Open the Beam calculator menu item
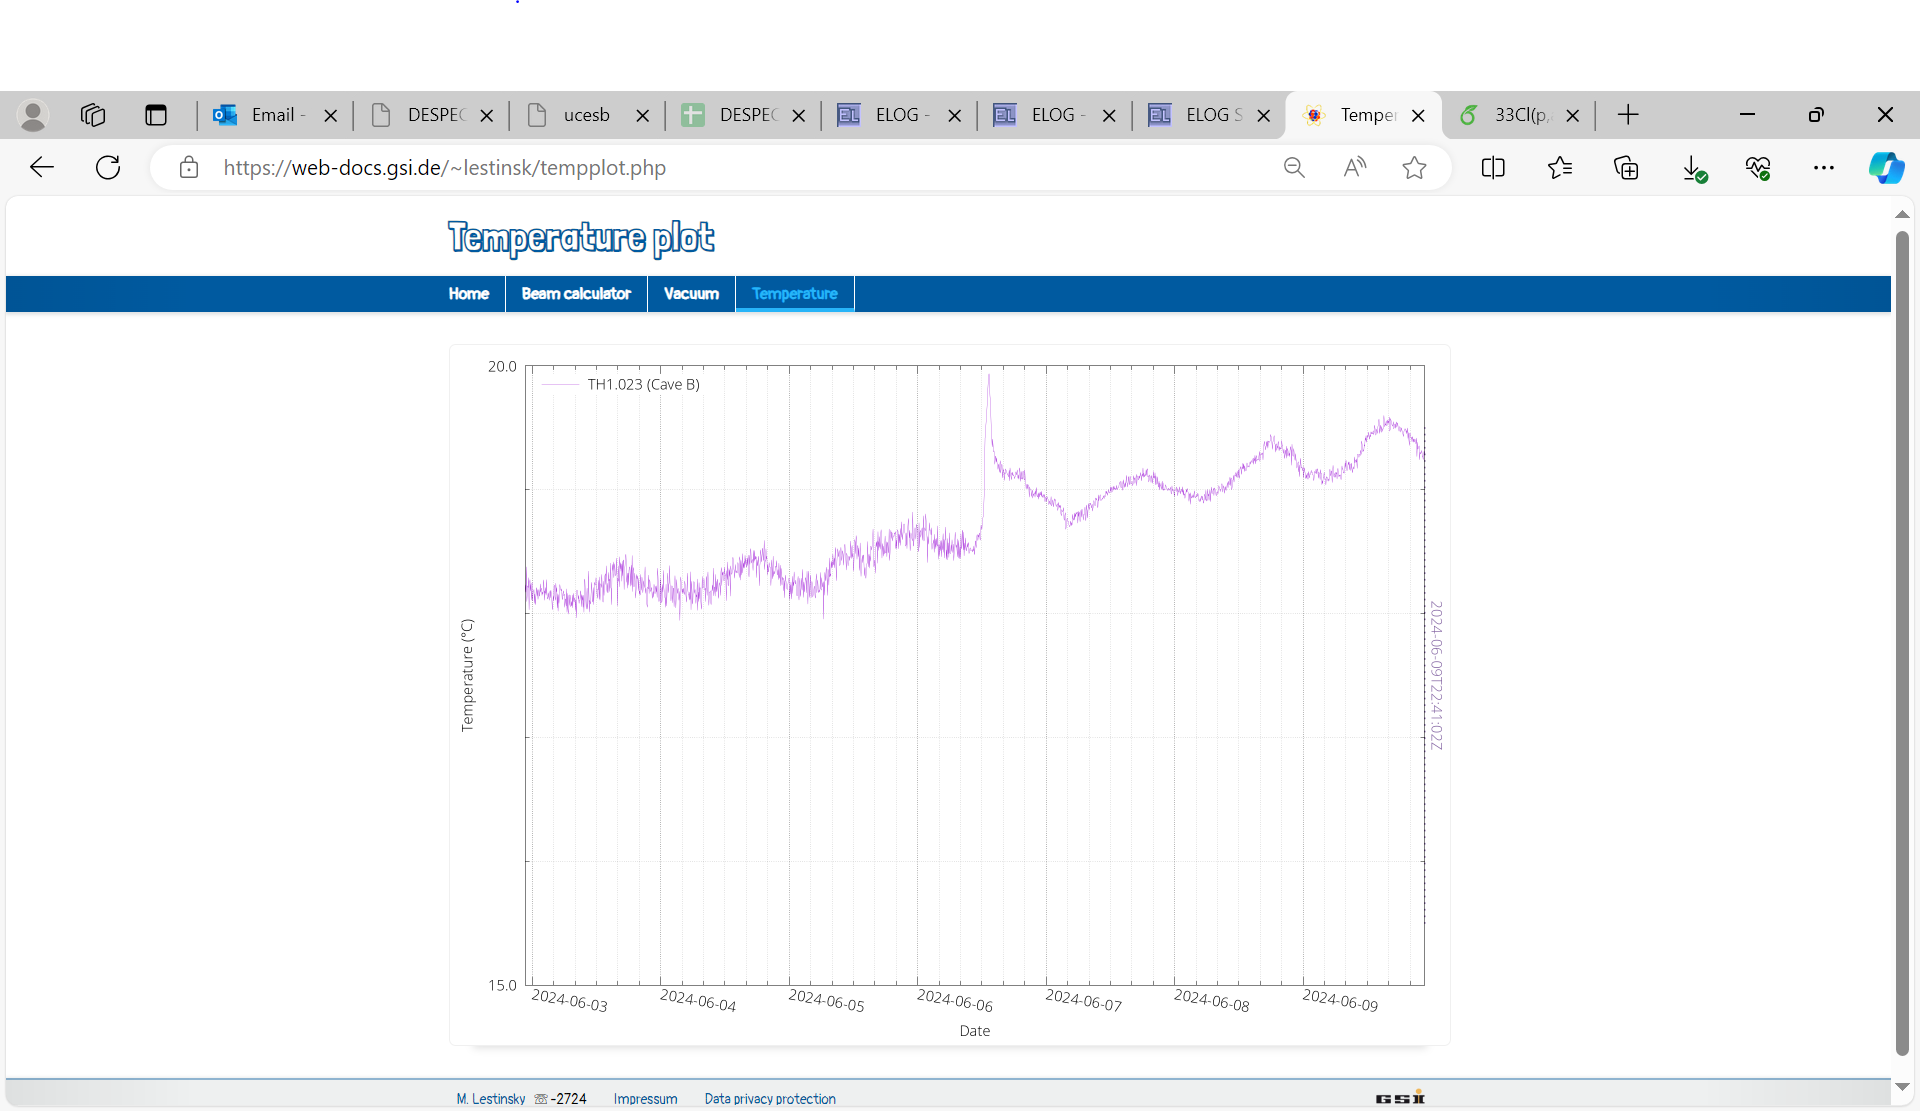Viewport: 1920px width, 1111px height. coord(576,293)
